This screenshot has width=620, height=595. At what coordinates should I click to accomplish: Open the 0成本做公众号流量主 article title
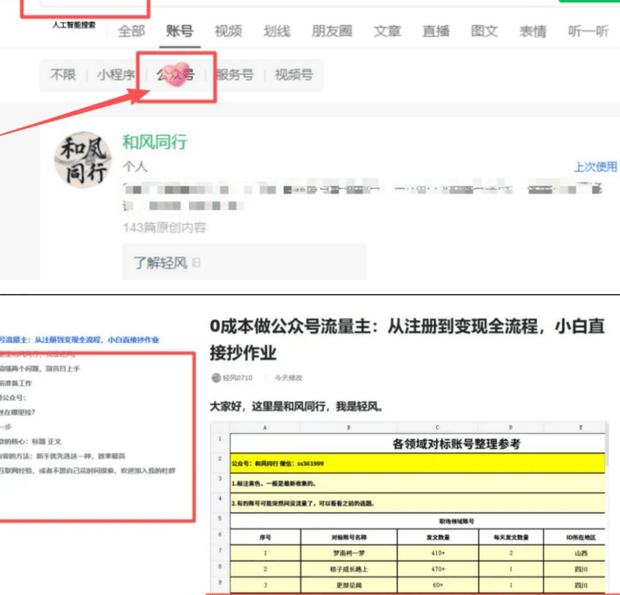408,340
